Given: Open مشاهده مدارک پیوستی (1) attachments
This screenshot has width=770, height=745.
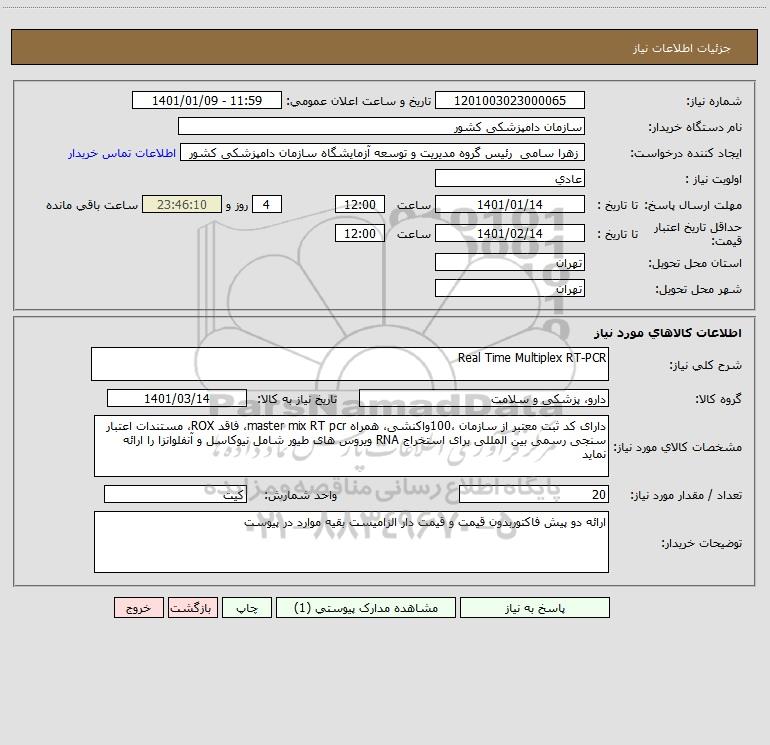Looking at the screenshot, I should (x=366, y=608).
